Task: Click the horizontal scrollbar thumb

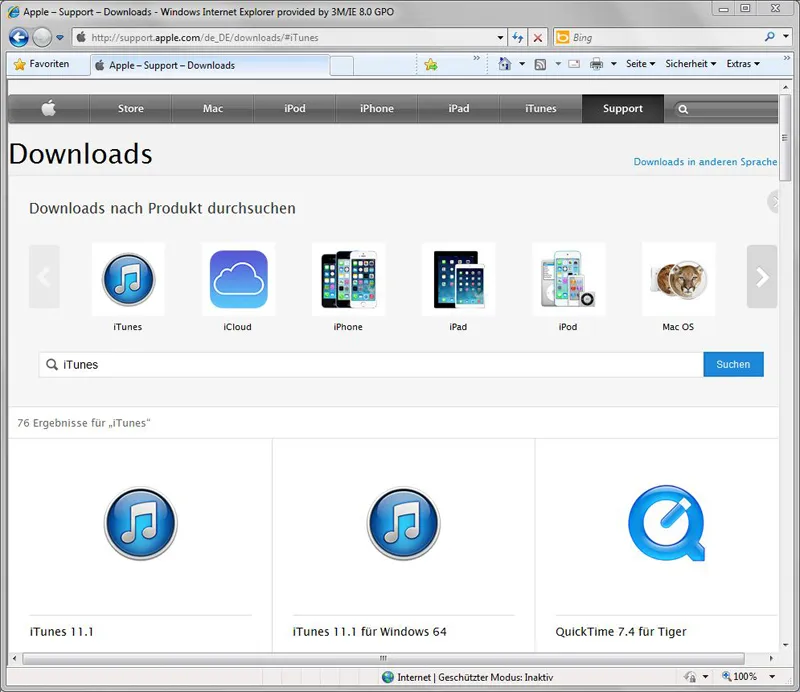Action: click(383, 658)
